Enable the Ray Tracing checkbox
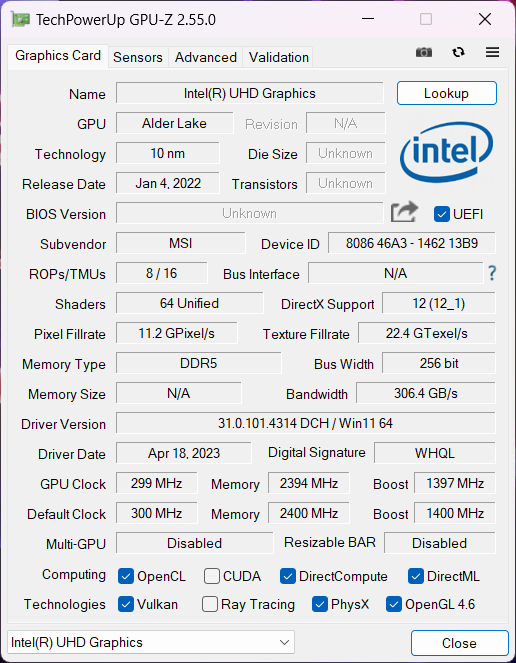Viewport: 516px width, 663px height. [x=210, y=604]
